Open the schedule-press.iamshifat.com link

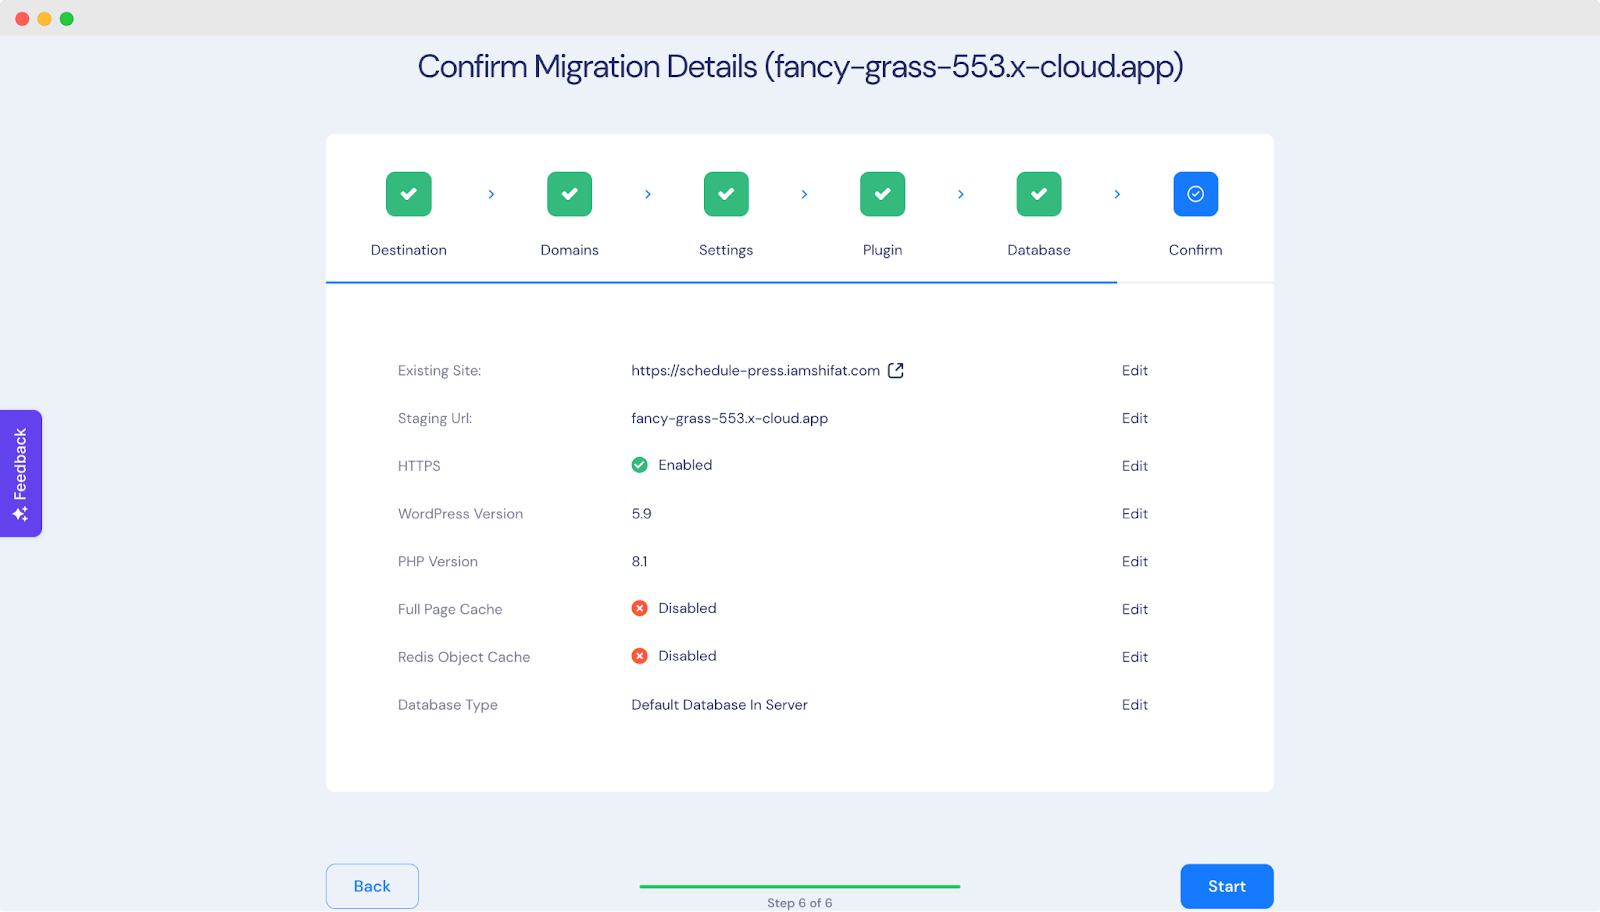755,370
